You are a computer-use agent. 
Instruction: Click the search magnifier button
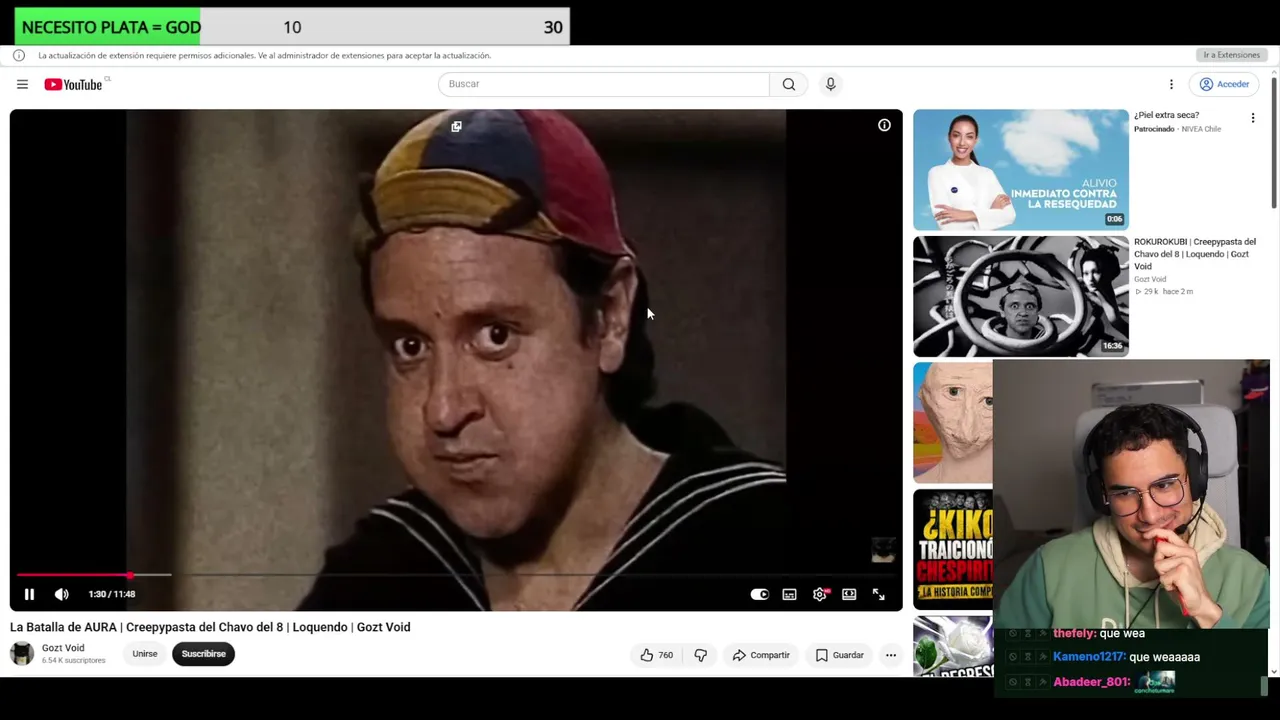789,84
